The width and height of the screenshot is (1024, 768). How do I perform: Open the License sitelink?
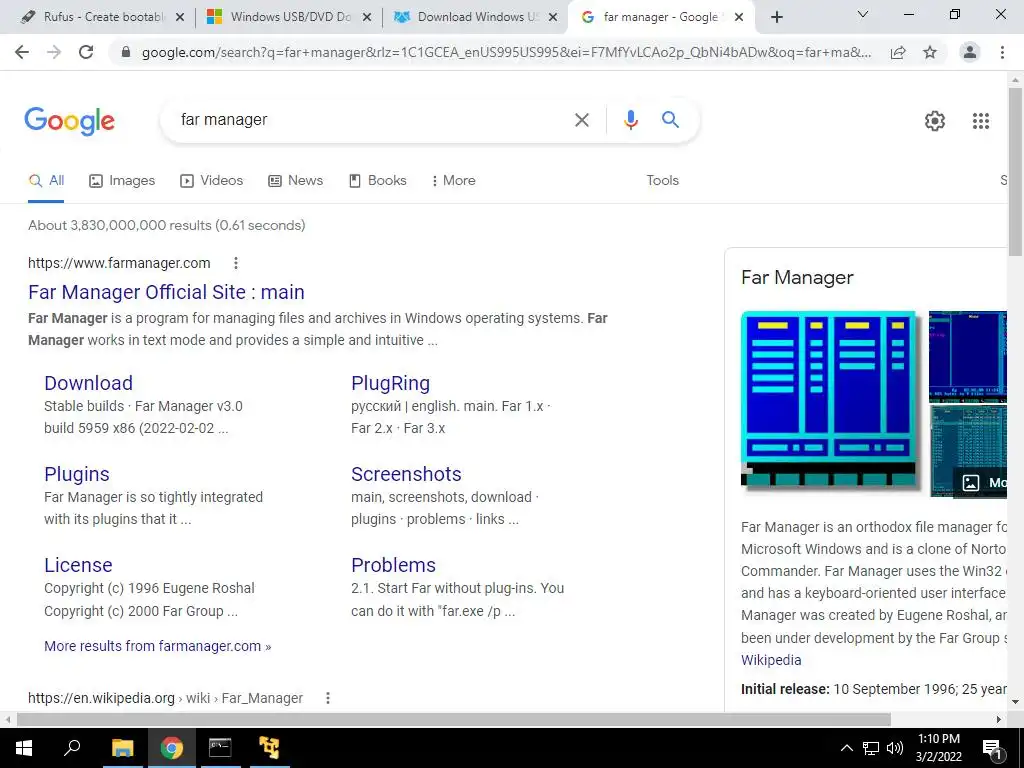(78, 565)
